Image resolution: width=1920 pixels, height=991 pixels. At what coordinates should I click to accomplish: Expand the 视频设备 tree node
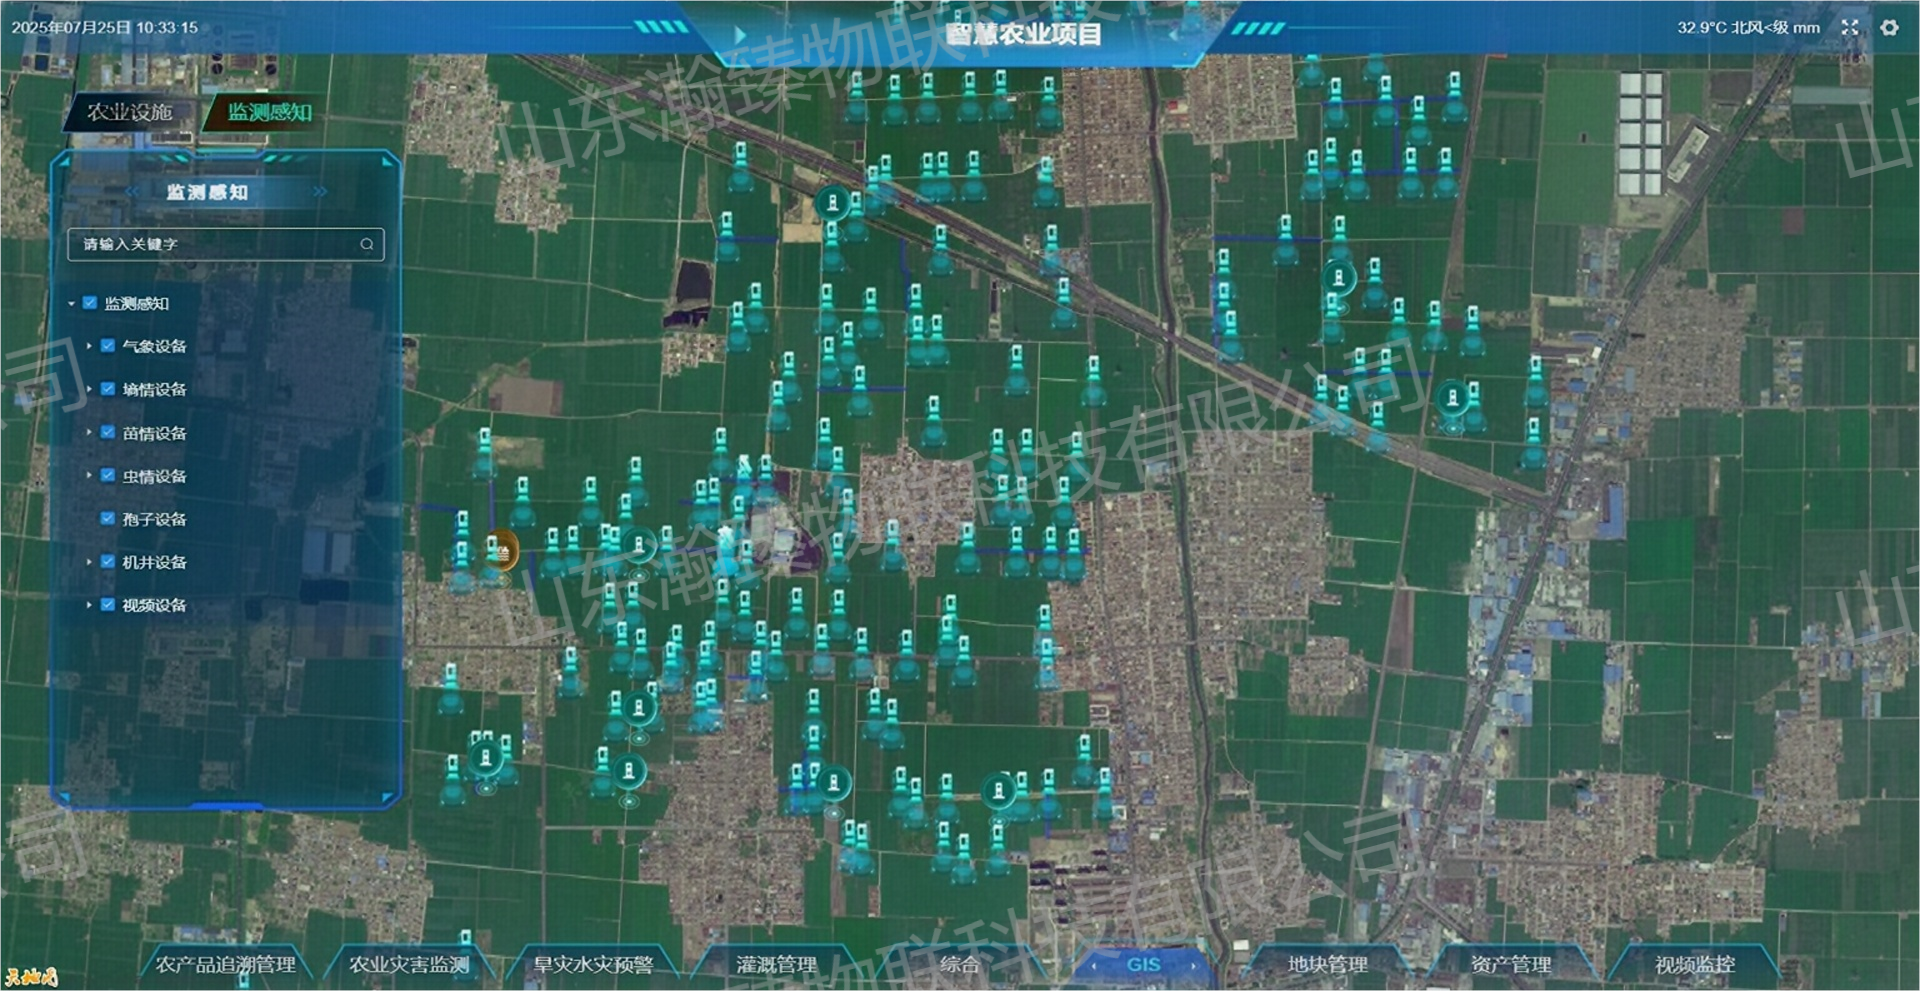tap(91, 606)
